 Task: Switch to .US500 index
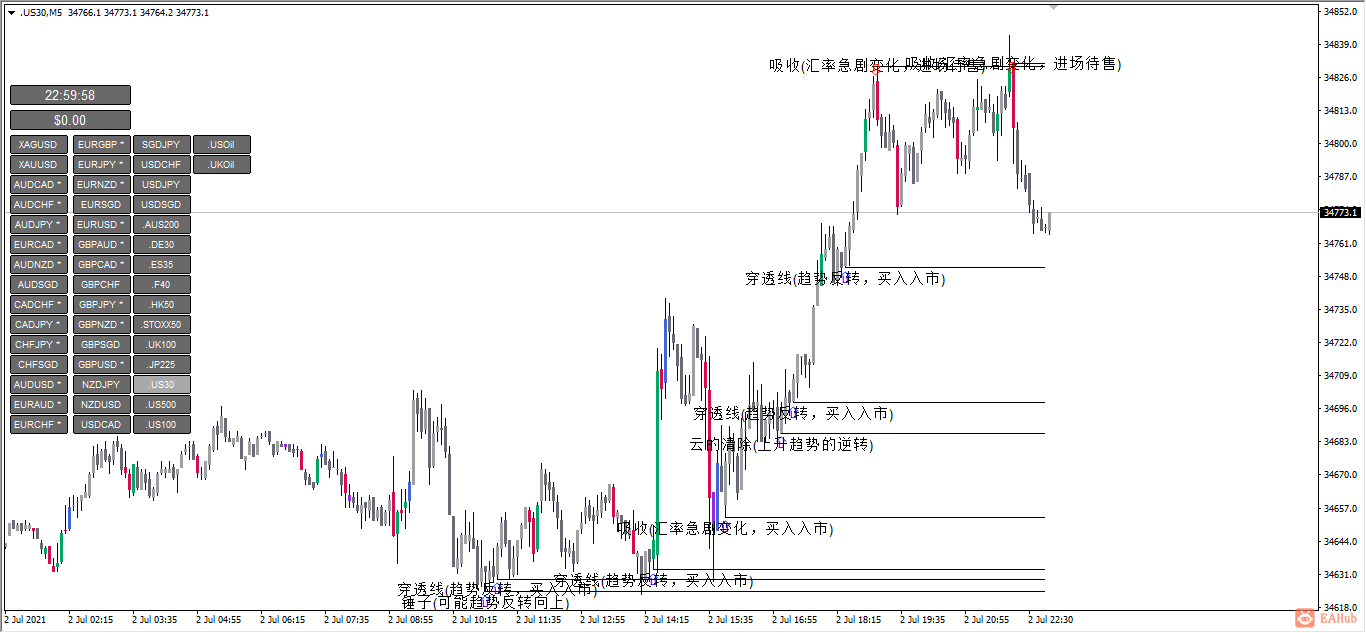point(161,405)
